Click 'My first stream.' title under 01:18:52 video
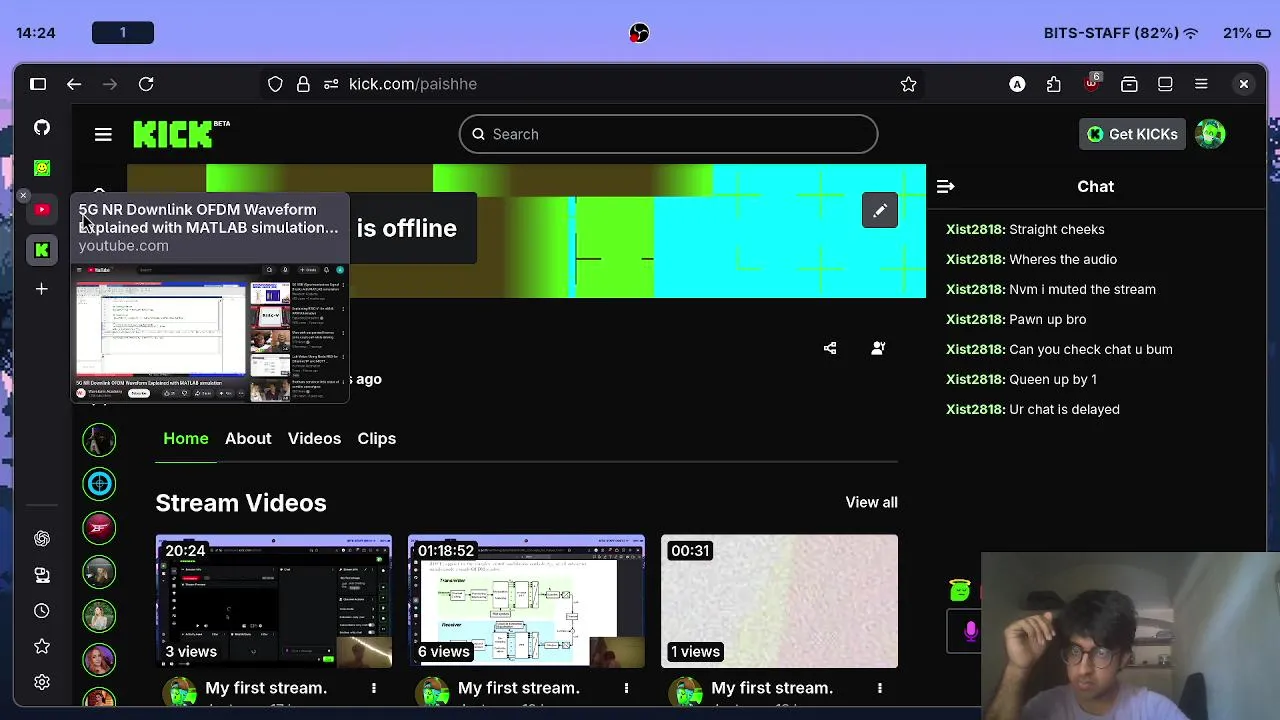This screenshot has width=1280, height=720. [519, 688]
